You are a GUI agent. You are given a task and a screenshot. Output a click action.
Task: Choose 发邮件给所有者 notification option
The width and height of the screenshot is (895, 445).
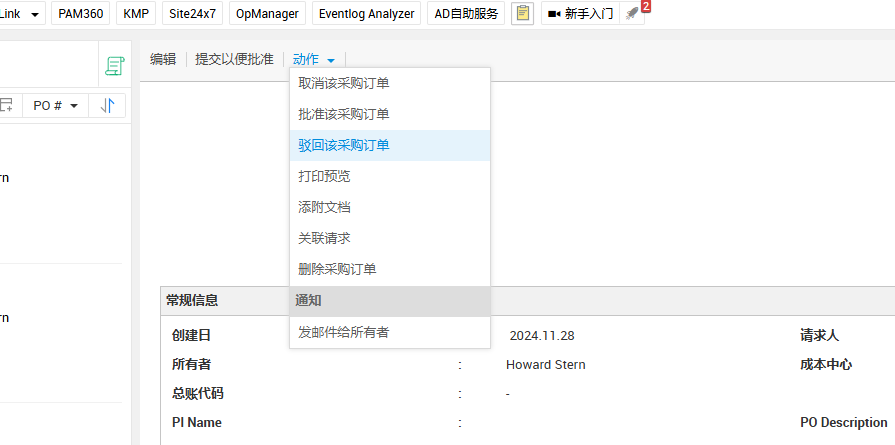pos(344,332)
